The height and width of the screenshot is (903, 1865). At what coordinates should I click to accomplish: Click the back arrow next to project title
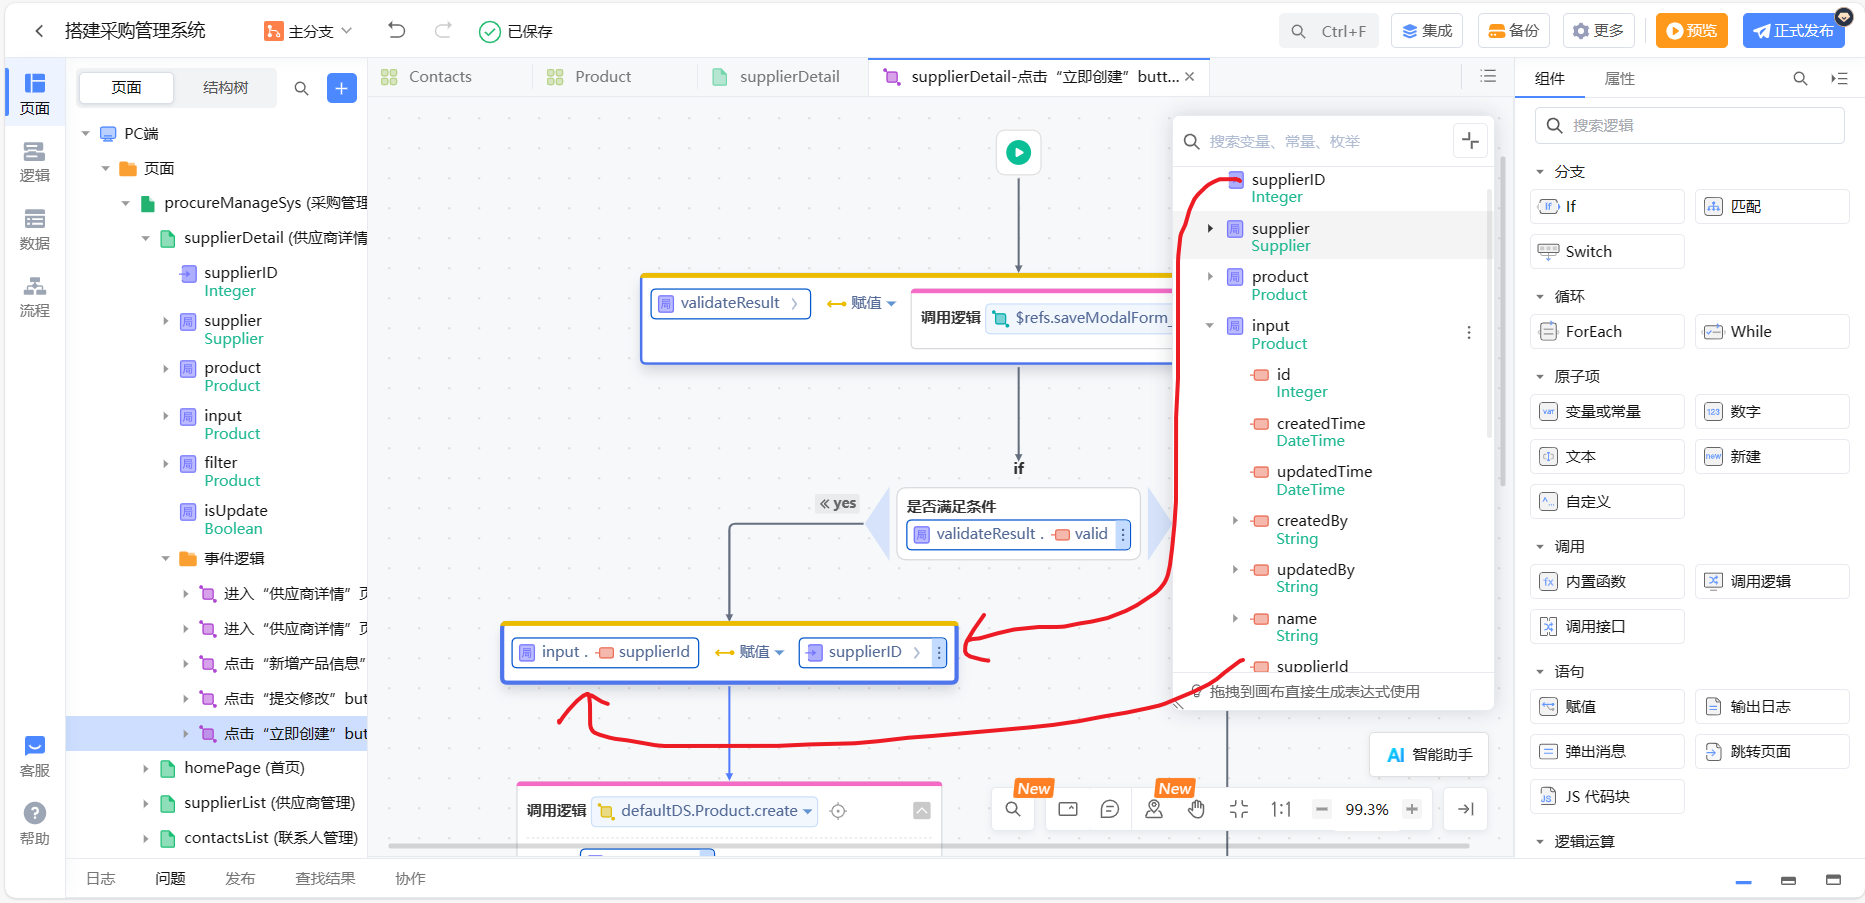39,31
